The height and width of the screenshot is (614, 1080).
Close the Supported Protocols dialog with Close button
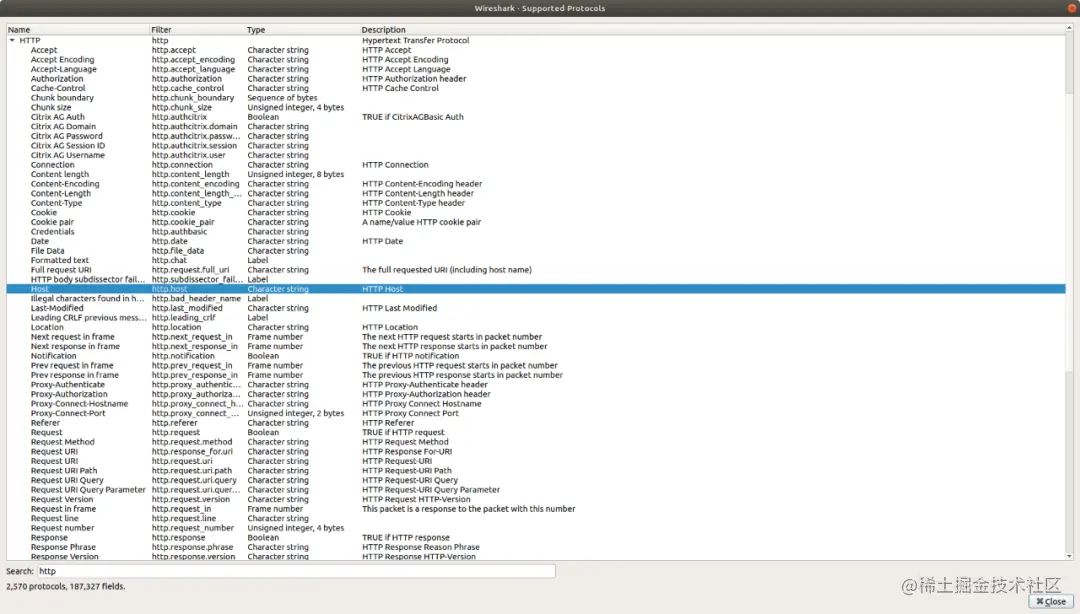1051,602
